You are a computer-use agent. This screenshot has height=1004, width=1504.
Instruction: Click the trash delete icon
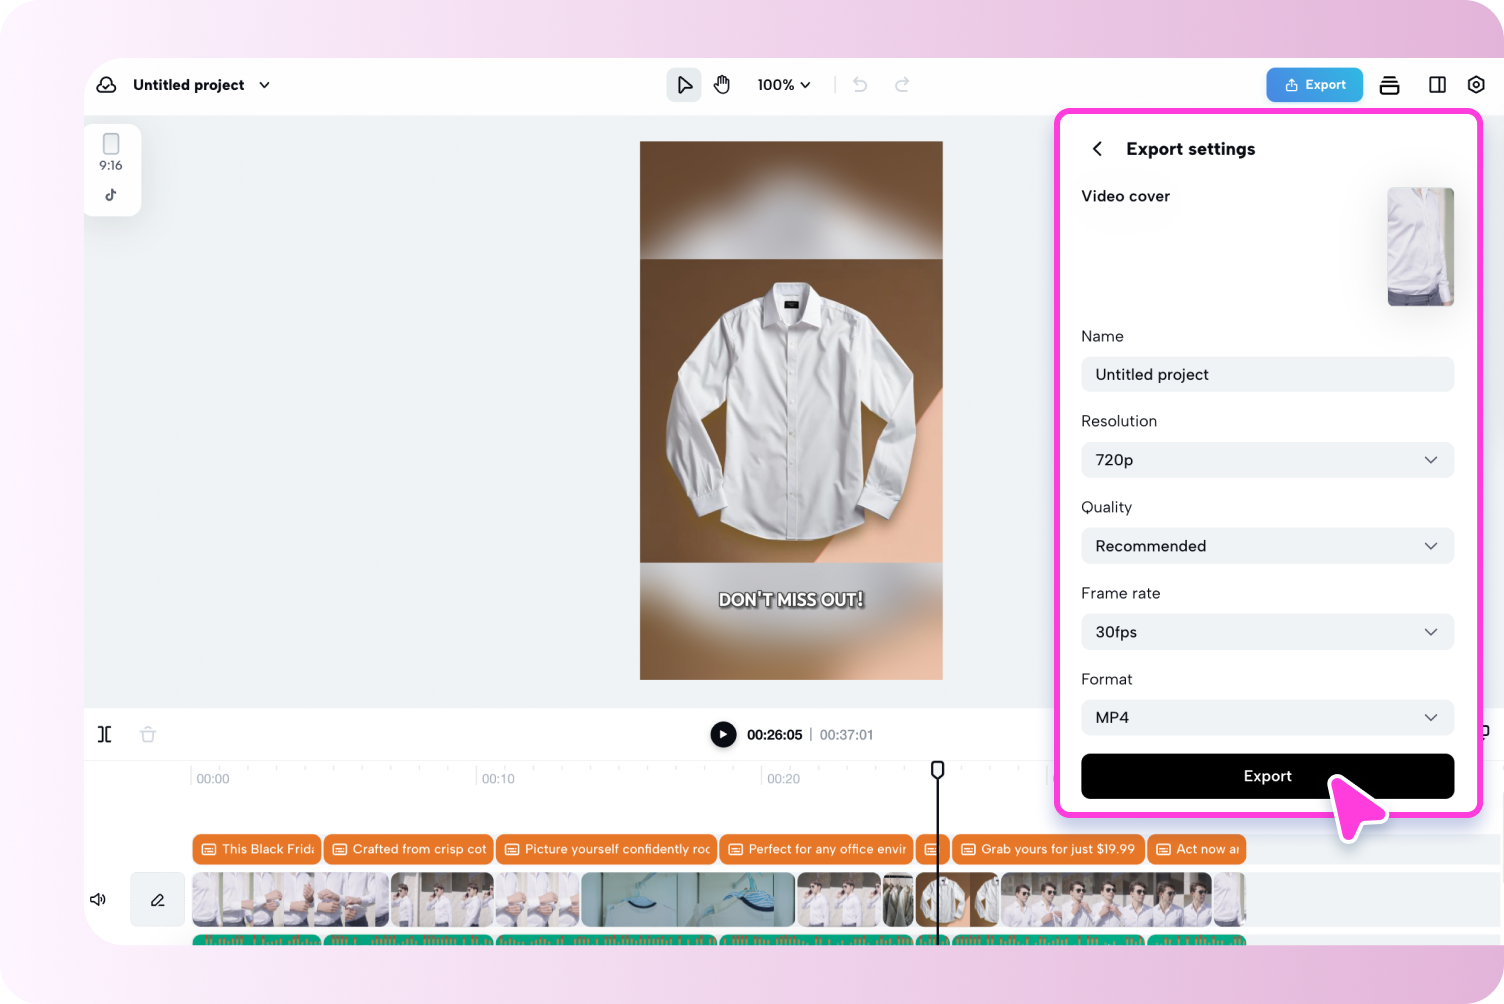click(147, 733)
